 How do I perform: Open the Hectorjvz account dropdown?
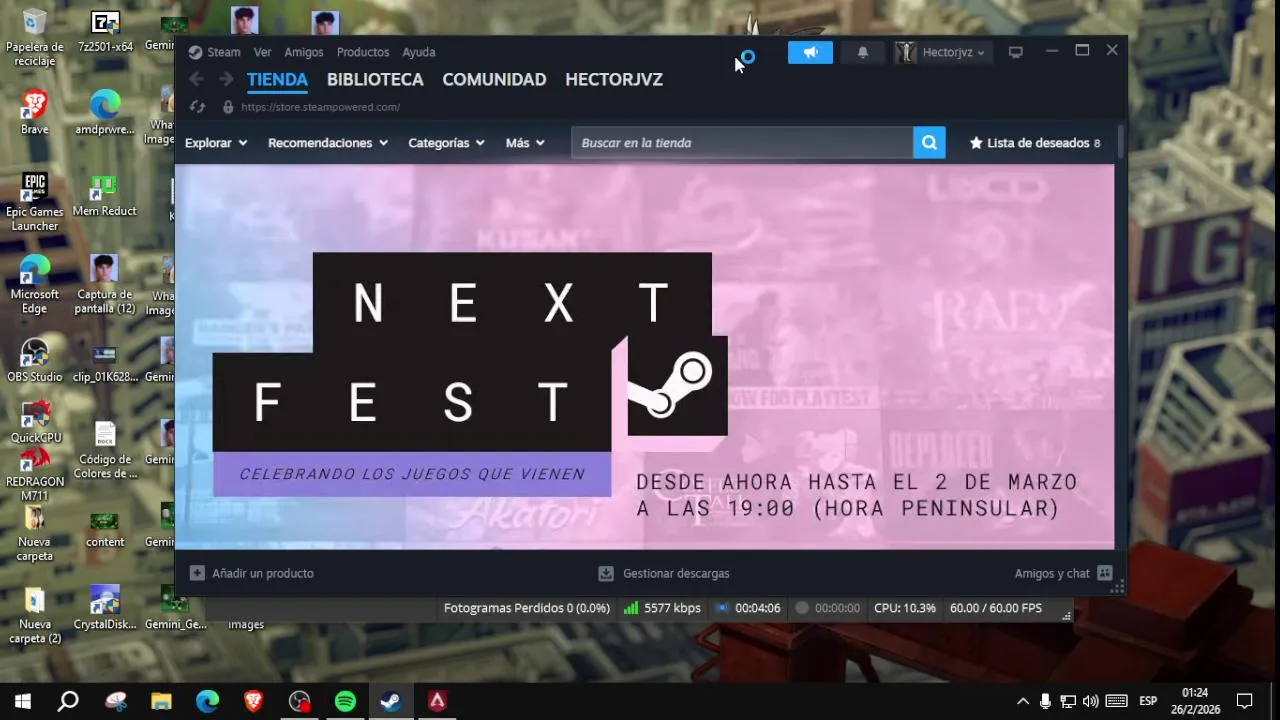pos(941,52)
